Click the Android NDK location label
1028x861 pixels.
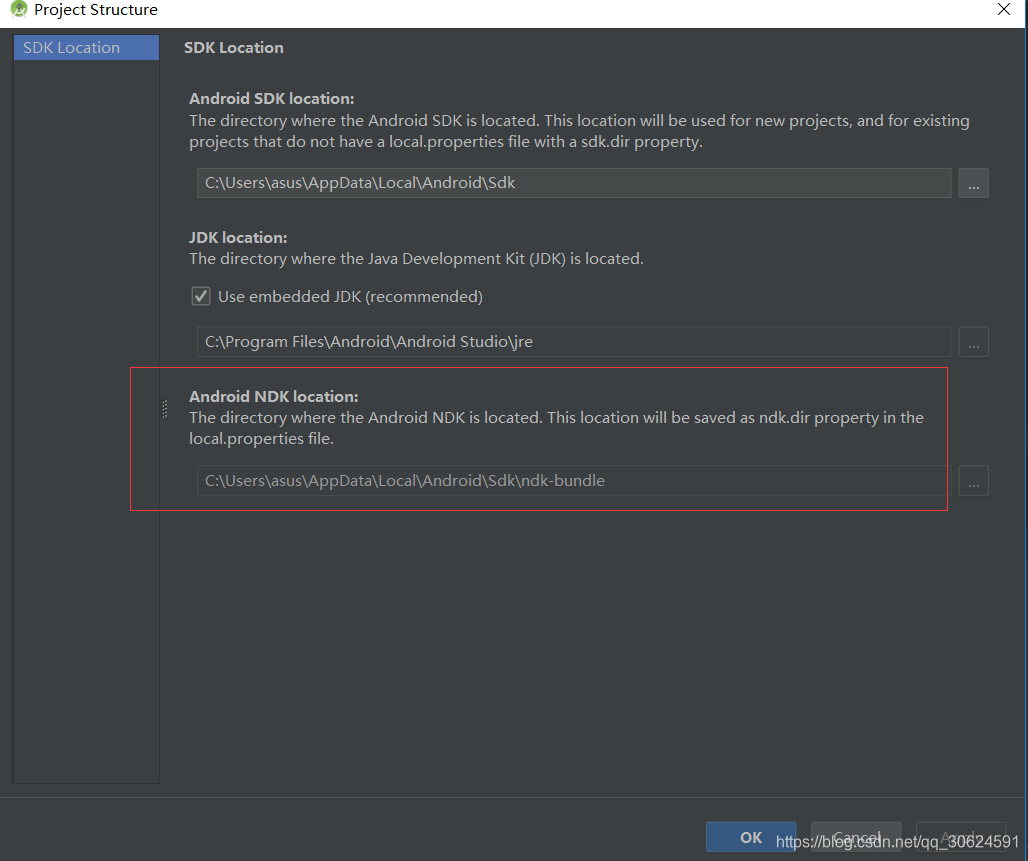coord(273,397)
